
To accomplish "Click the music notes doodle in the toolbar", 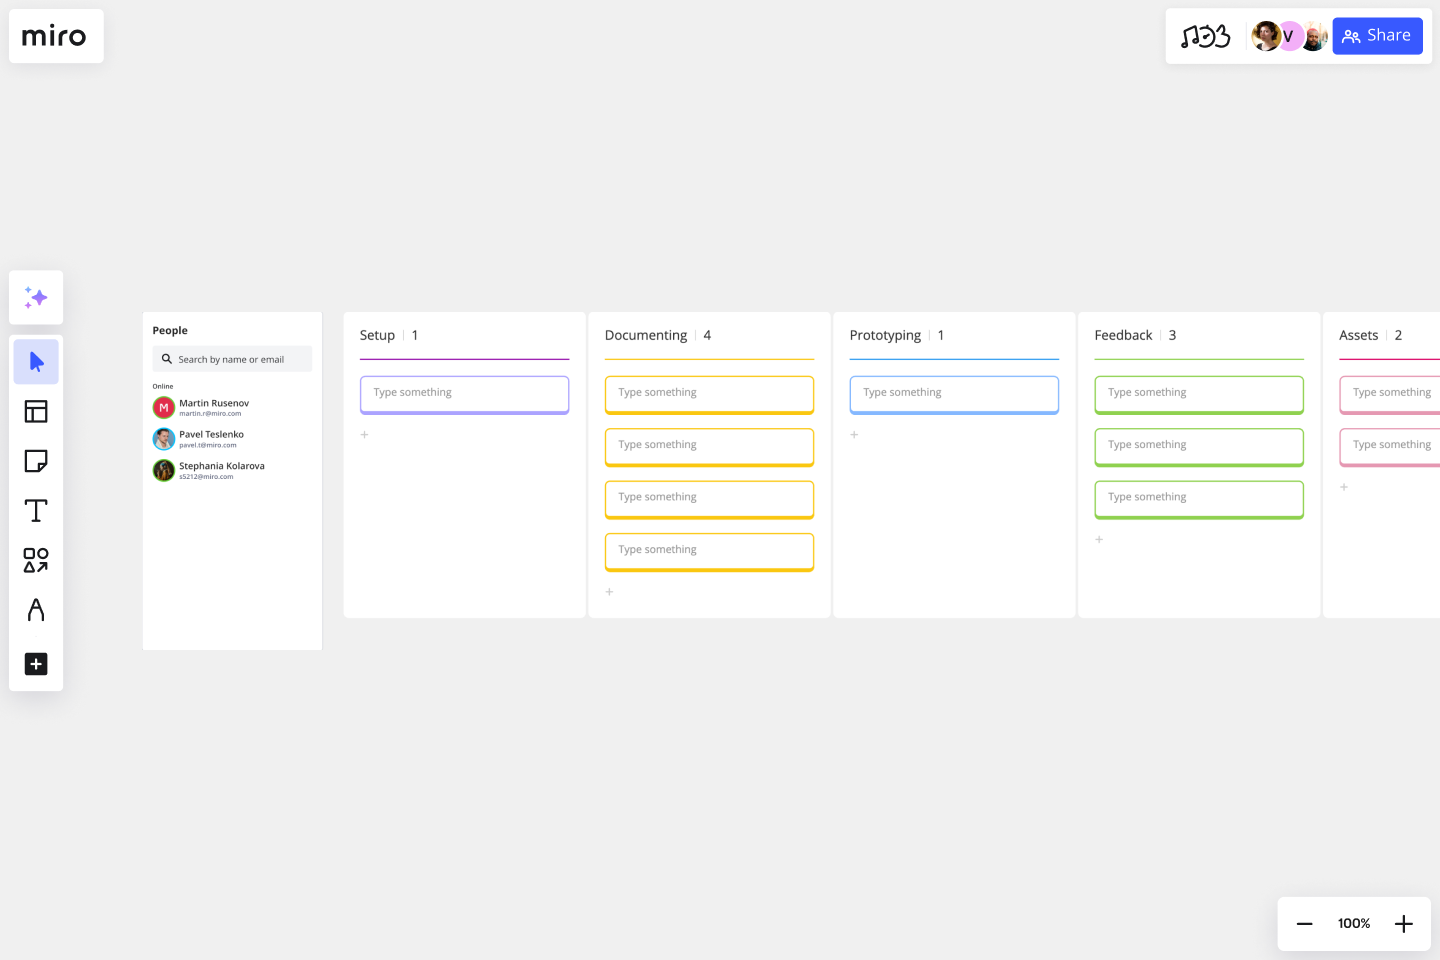I will (1206, 35).
